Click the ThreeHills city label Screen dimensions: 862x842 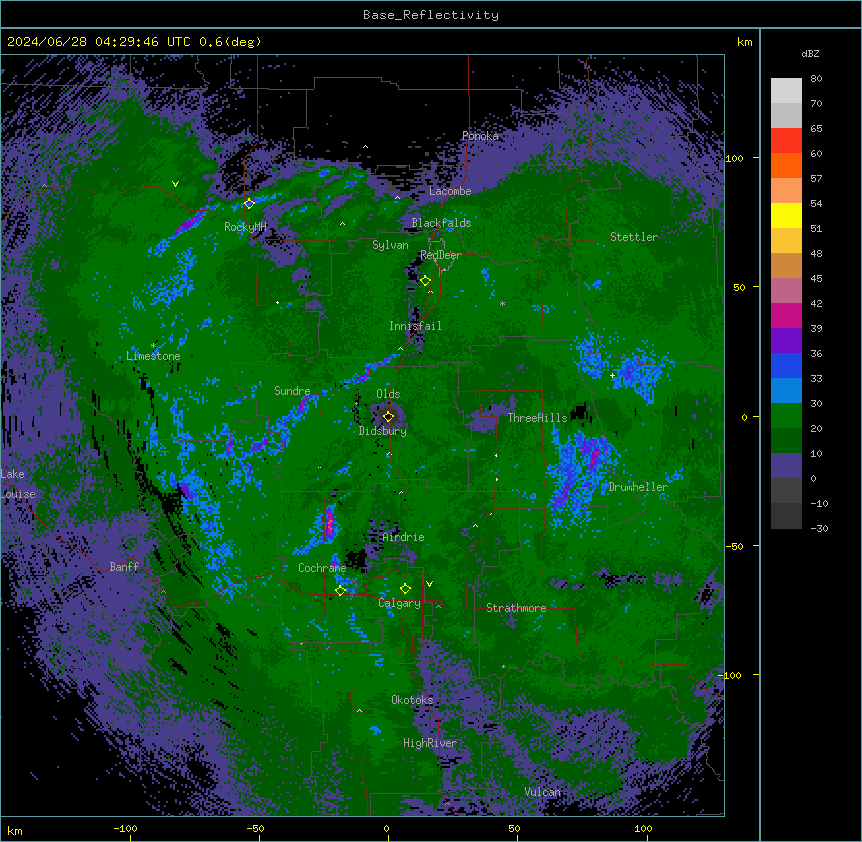pos(537,418)
